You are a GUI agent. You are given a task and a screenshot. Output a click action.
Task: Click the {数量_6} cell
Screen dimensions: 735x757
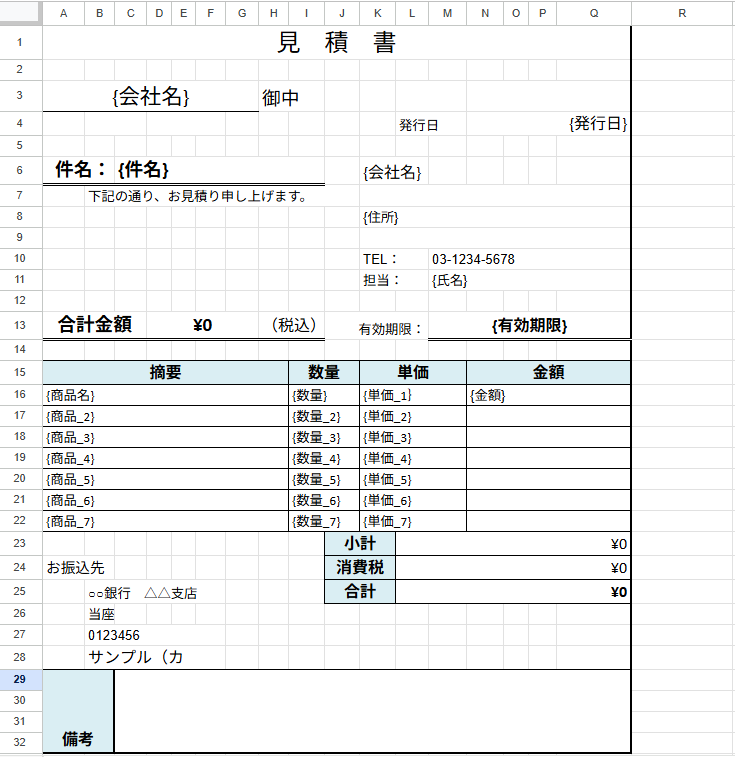click(x=324, y=500)
